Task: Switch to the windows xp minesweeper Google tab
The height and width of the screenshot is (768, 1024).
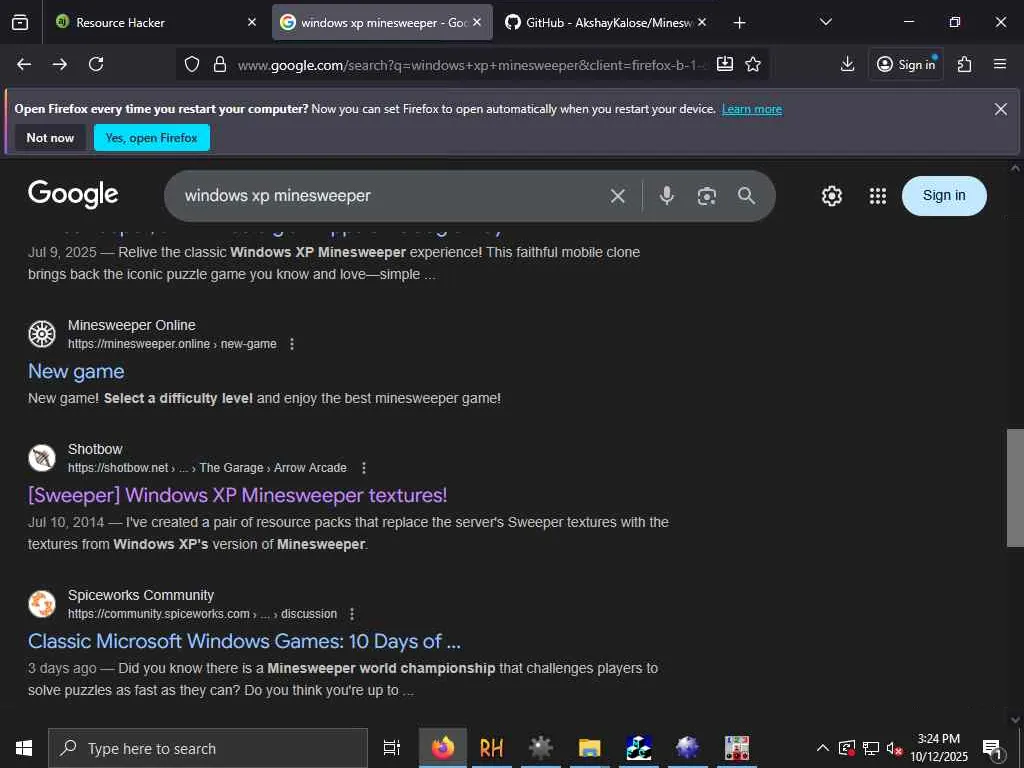Action: pyautogui.click(x=382, y=23)
